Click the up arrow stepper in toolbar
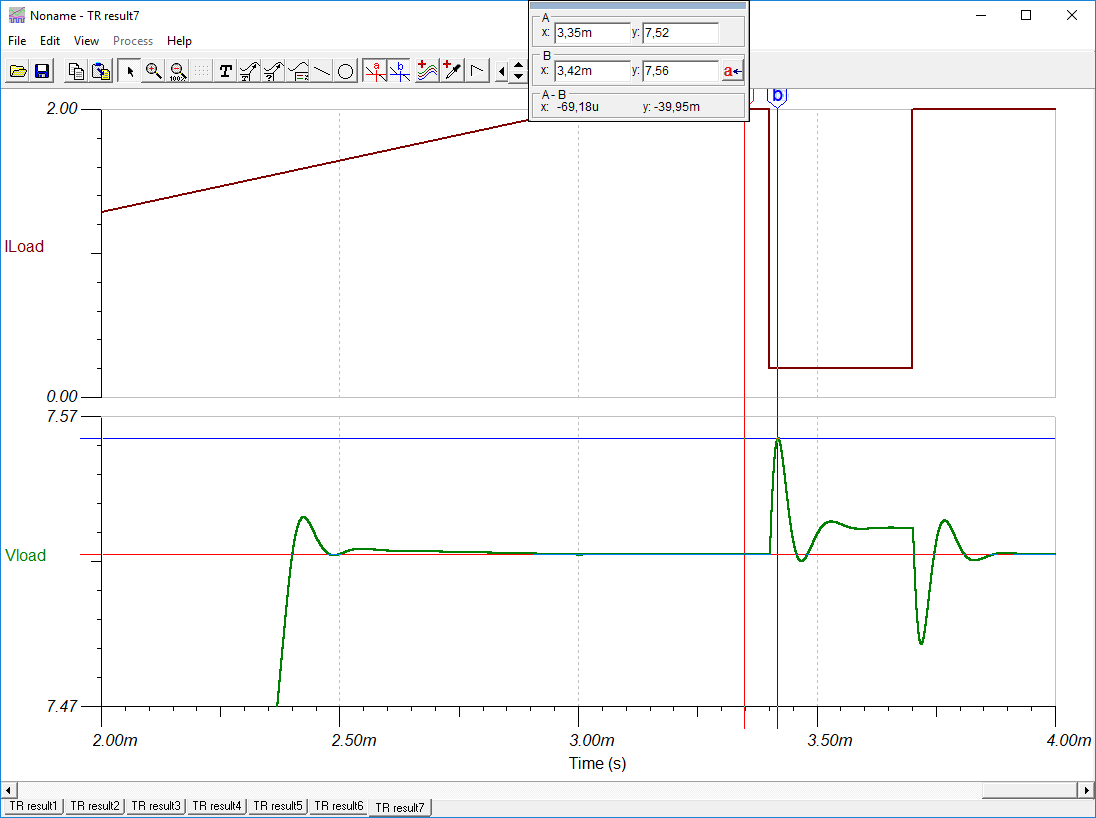 [x=519, y=65]
